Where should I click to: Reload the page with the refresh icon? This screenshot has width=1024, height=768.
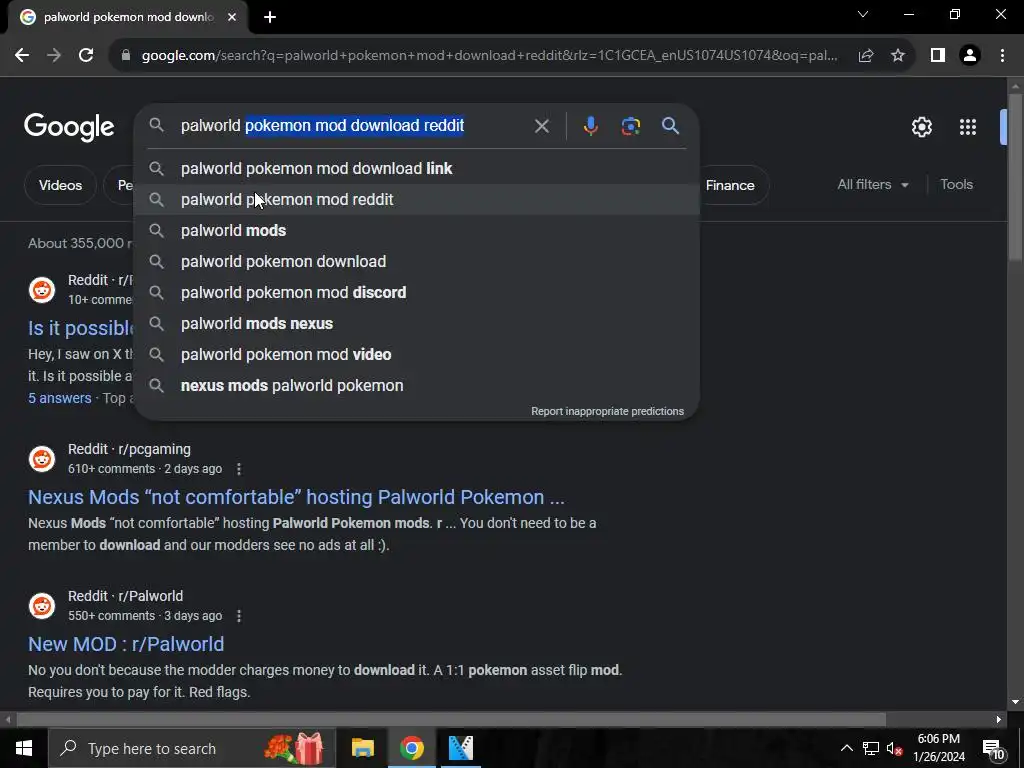pos(86,56)
